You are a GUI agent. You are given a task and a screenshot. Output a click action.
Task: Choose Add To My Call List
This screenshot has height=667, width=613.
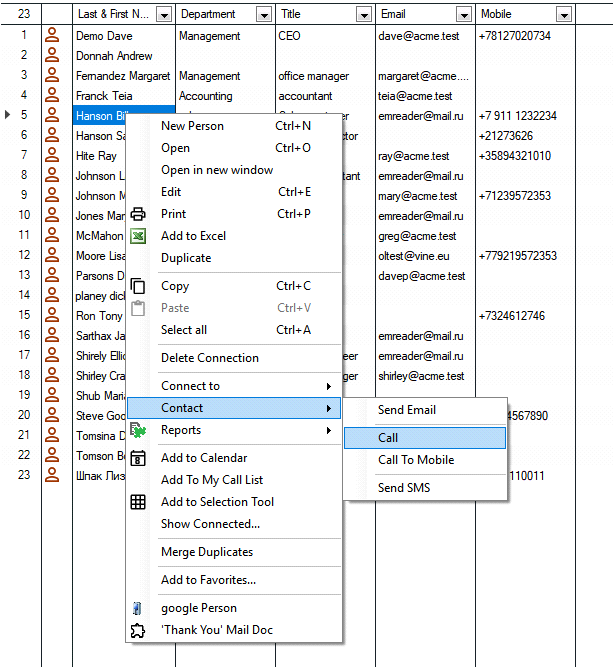click(x=234, y=480)
